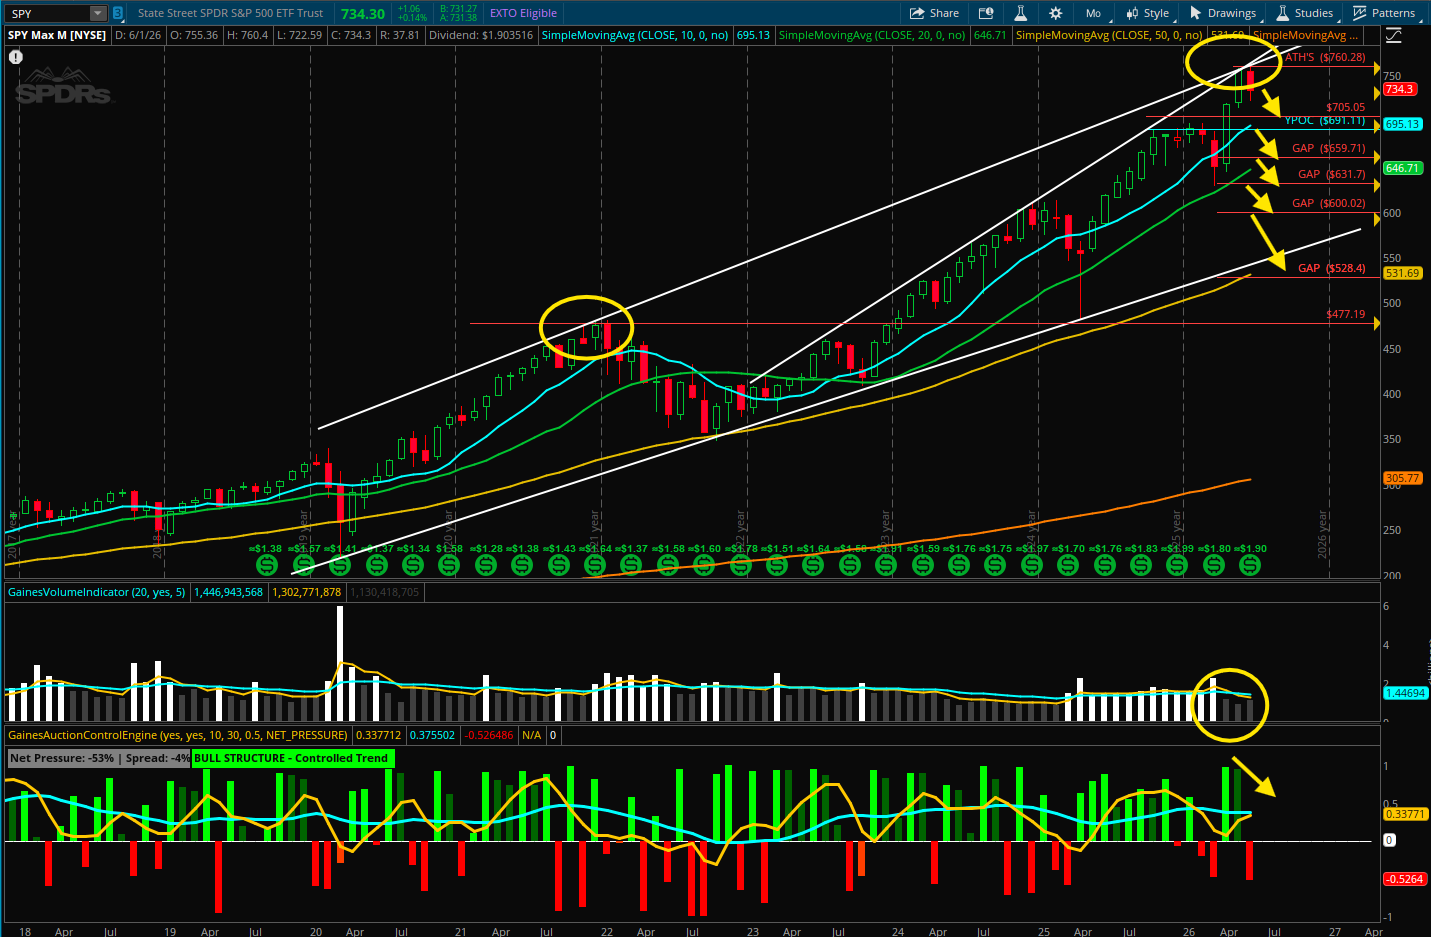Click the yellow 531.69 price axis bubble
Viewport: 1431px width, 937px height.
pos(1403,273)
